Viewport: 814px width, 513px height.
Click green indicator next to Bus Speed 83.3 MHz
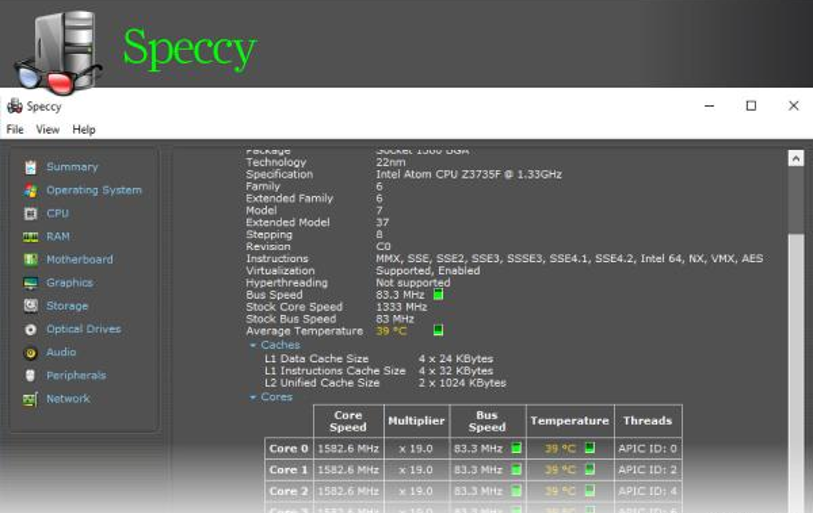(x=438, y=294)
